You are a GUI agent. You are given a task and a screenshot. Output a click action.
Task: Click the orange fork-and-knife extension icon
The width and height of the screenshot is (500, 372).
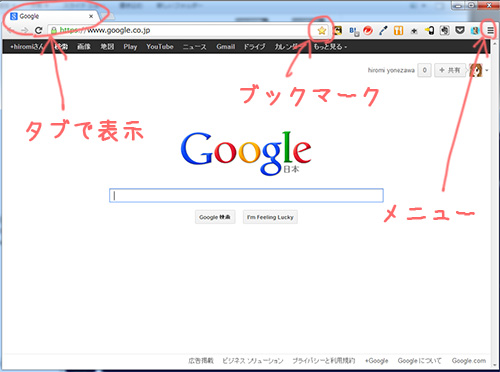[x=398, y=31]
